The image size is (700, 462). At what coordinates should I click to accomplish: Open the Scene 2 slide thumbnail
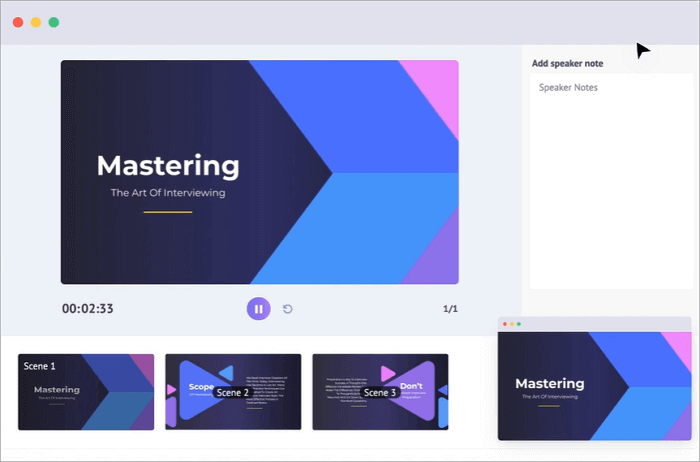[x=233, y=392]
